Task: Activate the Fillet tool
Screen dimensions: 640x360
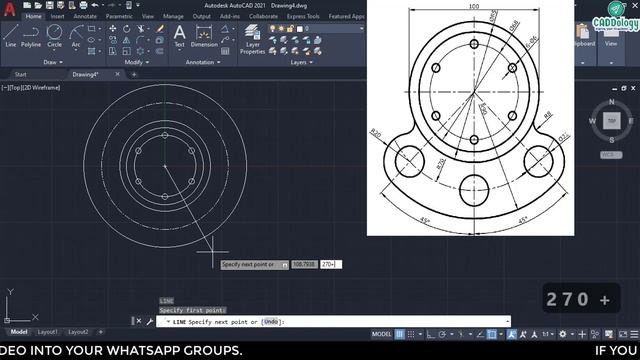Action: coord(140,40)
